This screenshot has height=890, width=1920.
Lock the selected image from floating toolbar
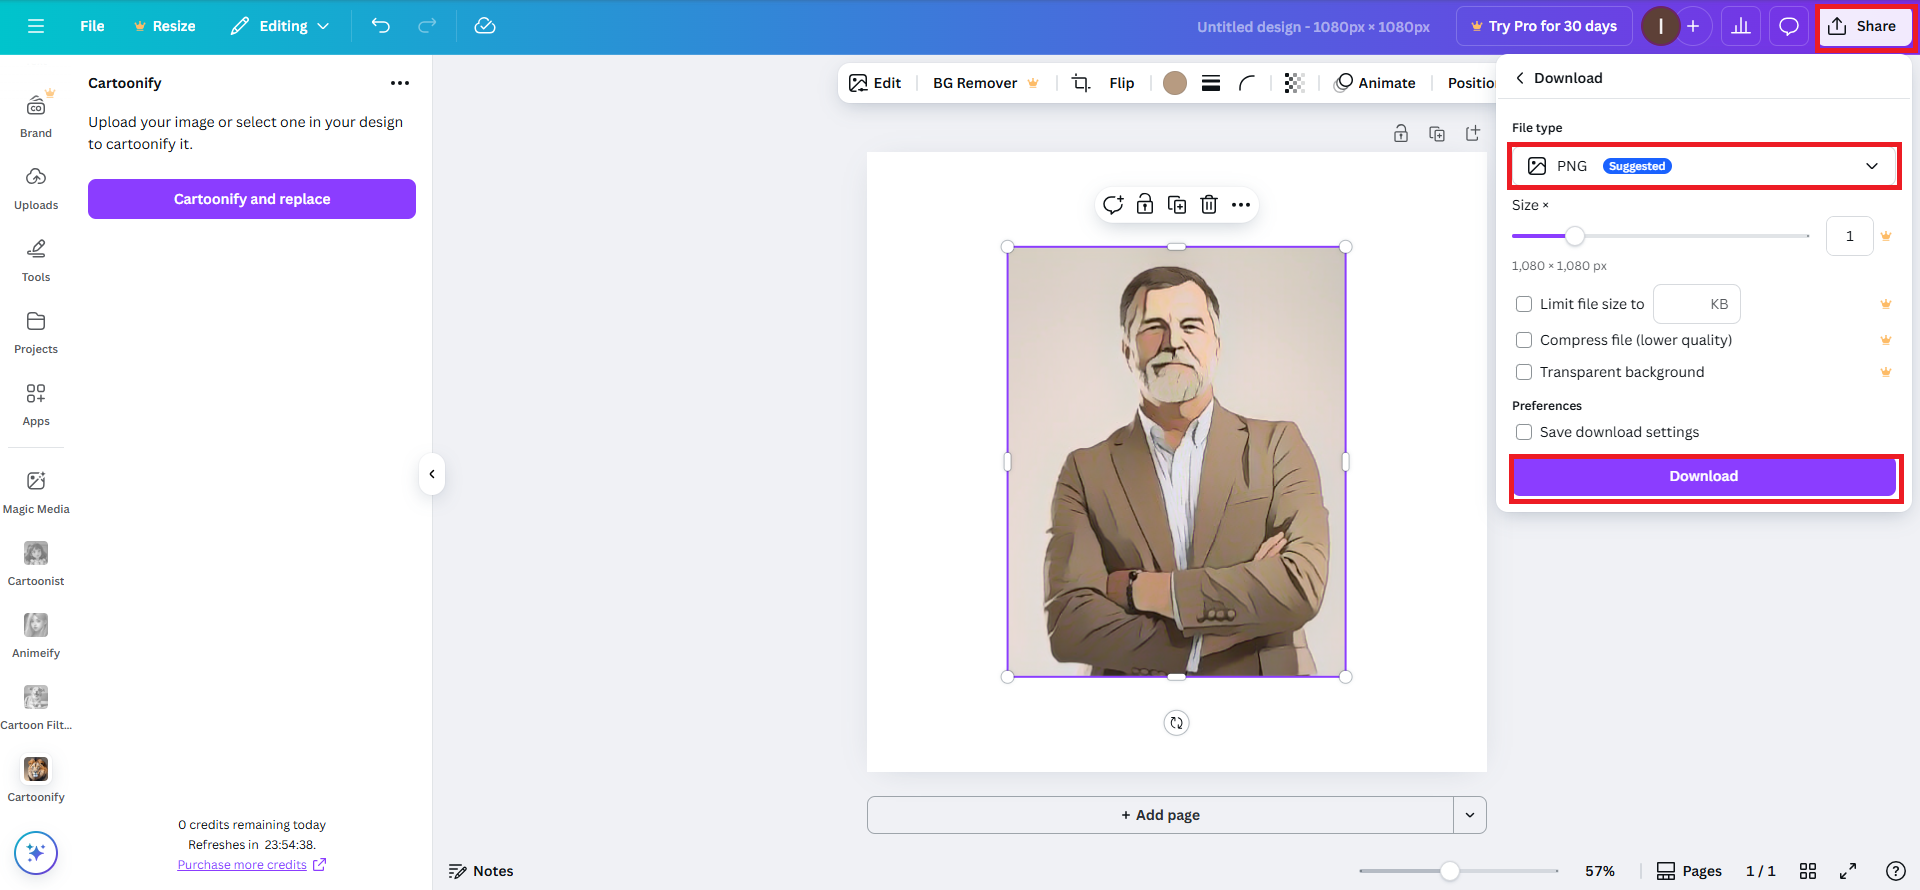1145,205
